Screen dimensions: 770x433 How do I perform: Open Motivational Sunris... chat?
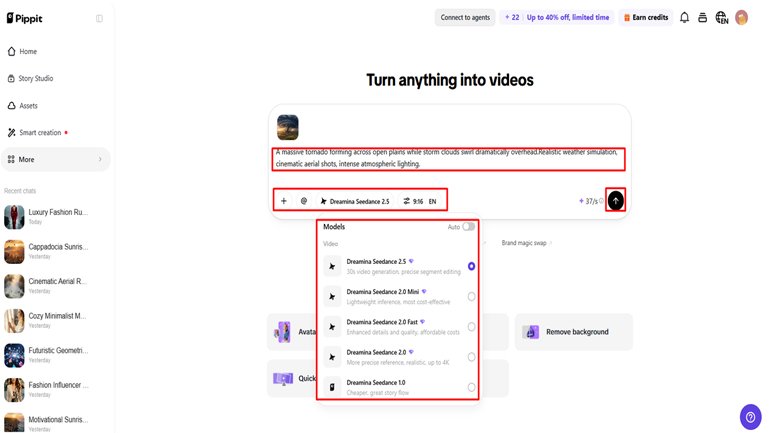(47, 422)
